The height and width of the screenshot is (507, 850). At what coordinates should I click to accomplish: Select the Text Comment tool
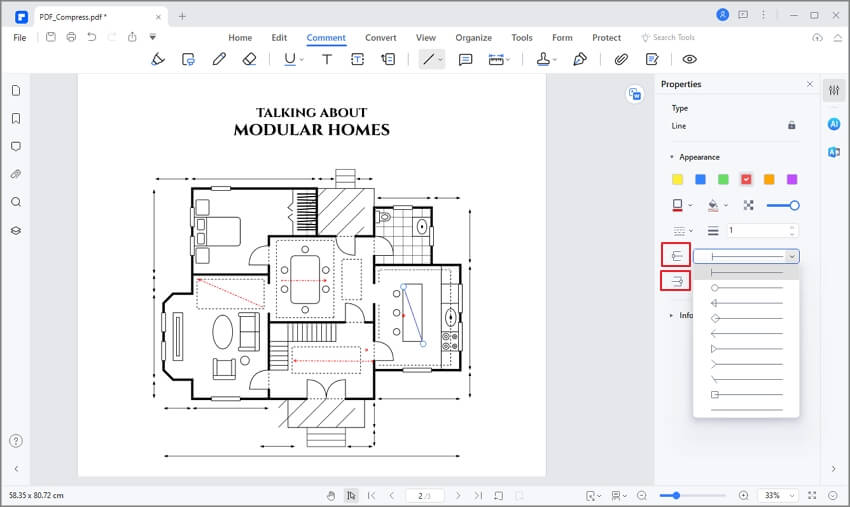pos(327,59)
